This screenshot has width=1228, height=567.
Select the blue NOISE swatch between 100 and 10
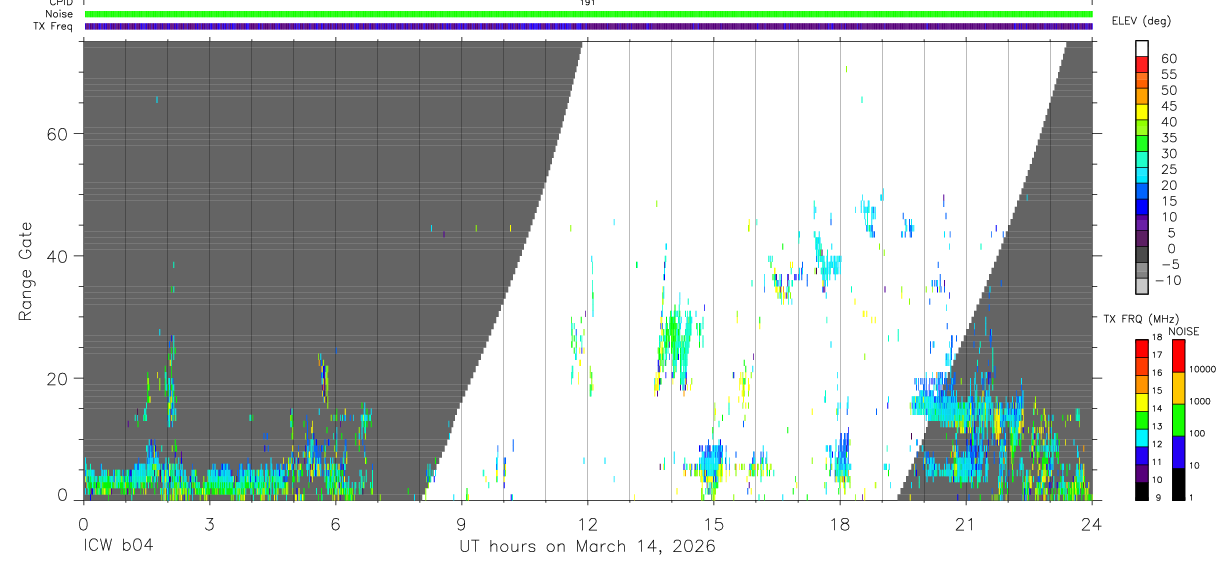point(1178,451)
